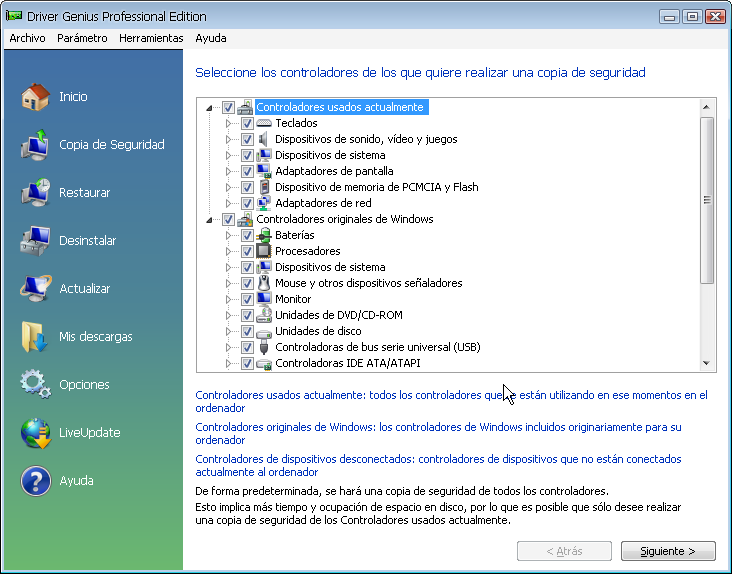Select the Adaptadores de red icon
The height and width of the screenshot is (574, 732).
264,203
